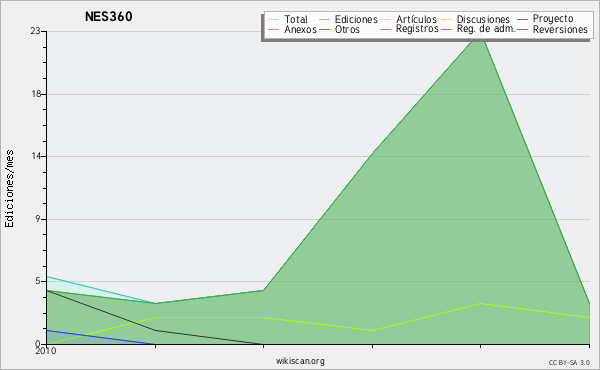Click the Reversiones legend label
This screenshot has height=370, width=600.
click(560, 29)
